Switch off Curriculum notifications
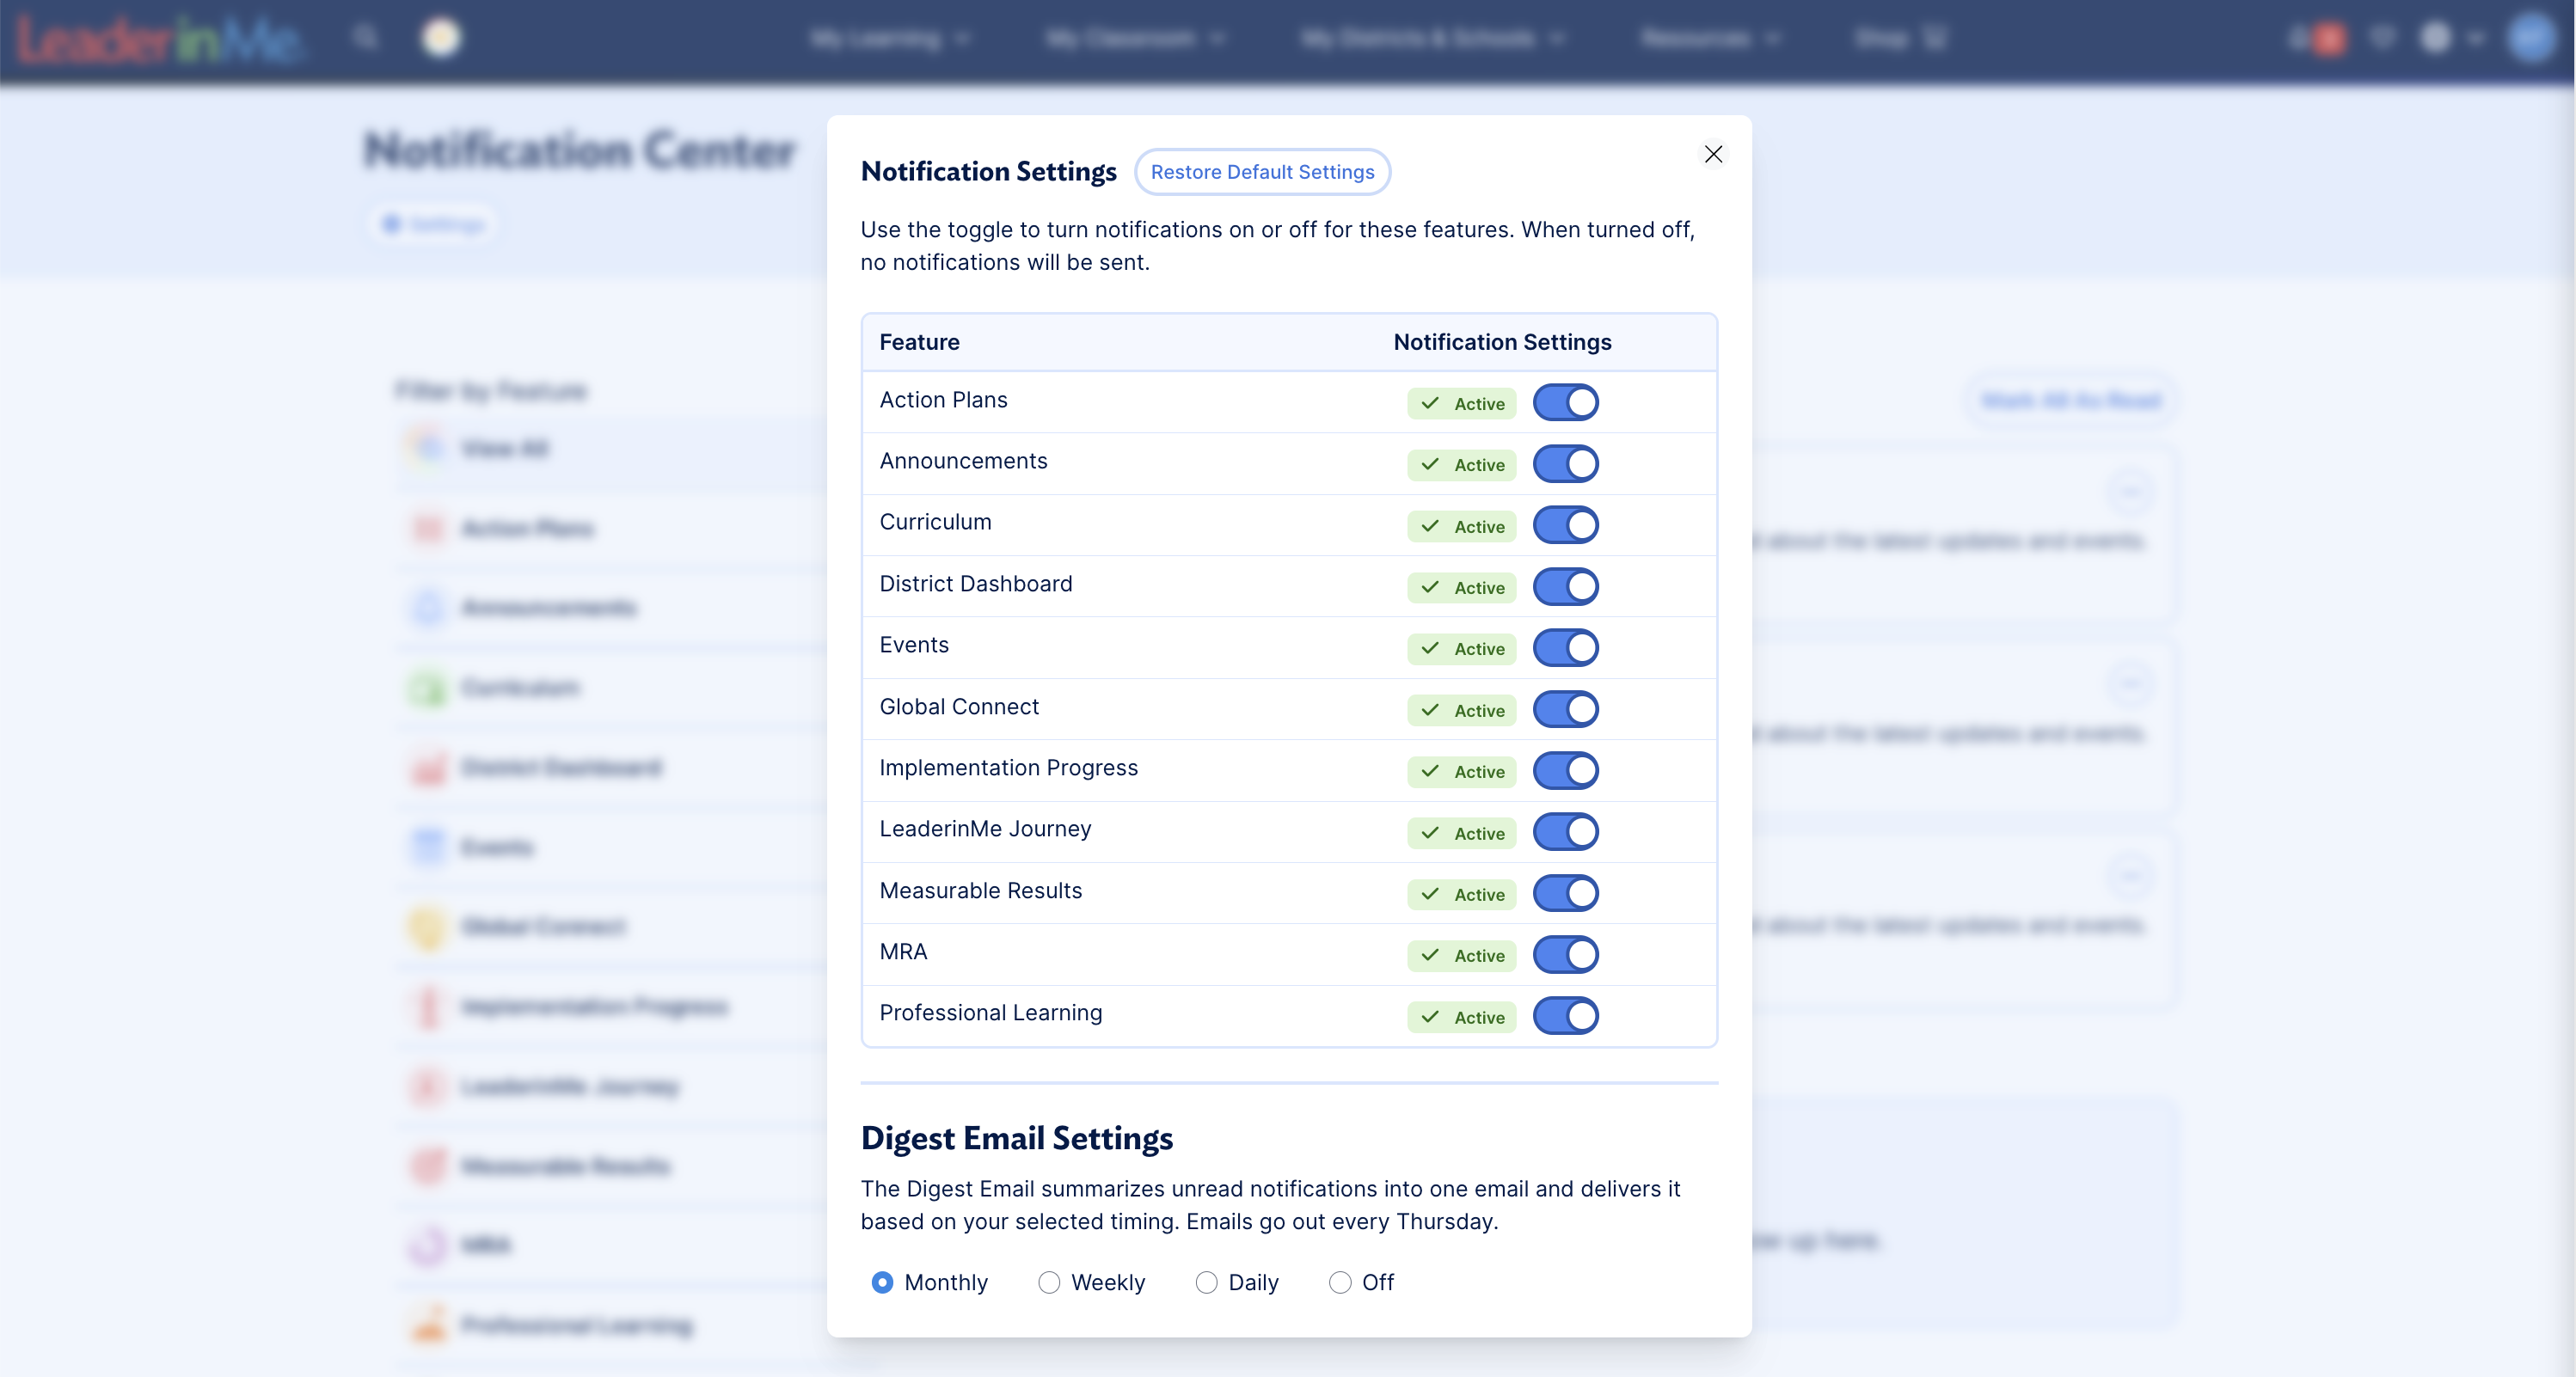 (1566, 526)
